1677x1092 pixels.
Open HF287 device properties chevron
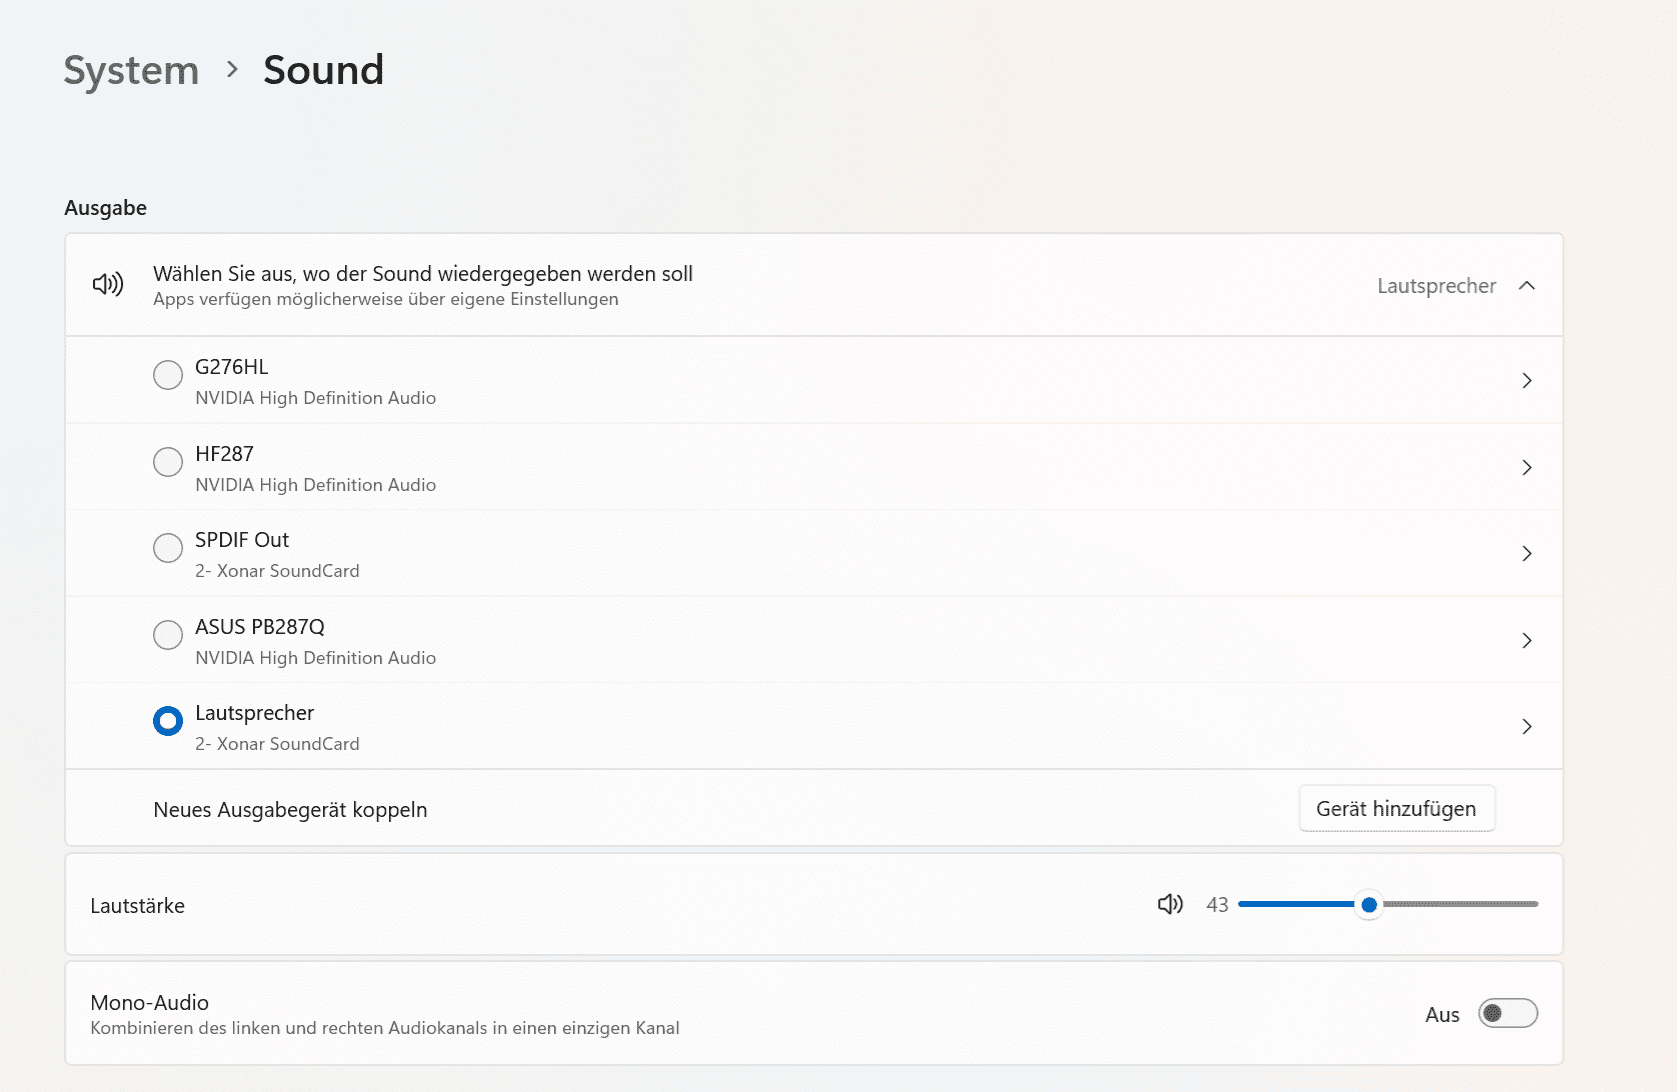(x=1526, y=468)
